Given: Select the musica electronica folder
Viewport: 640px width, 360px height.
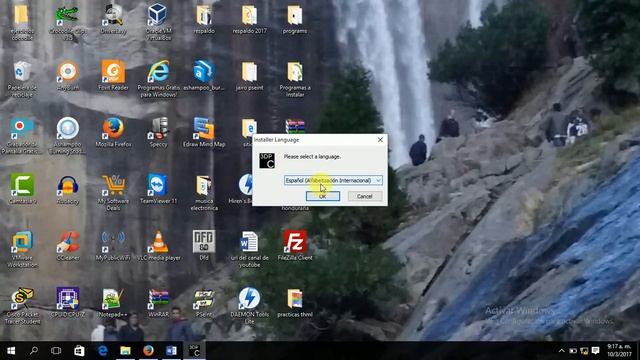Looking at the screenshot, I should [x=204, y=193].
